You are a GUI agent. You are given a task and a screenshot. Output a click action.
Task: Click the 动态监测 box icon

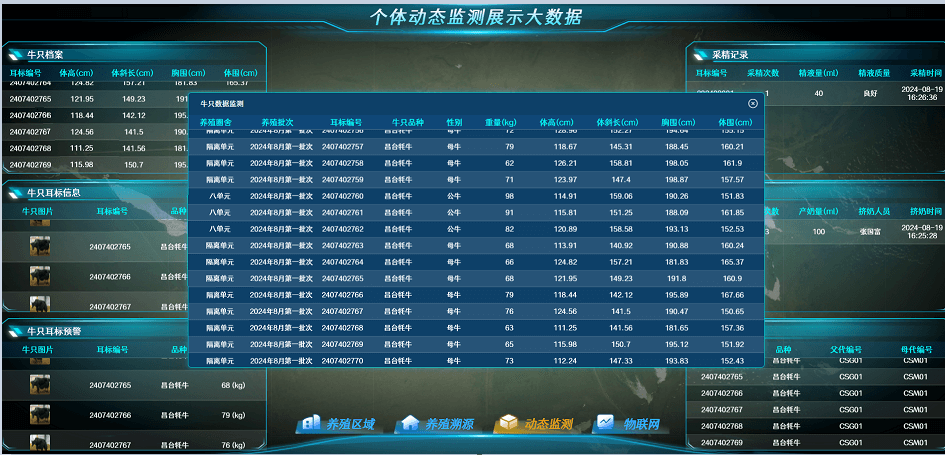(508, 424)
